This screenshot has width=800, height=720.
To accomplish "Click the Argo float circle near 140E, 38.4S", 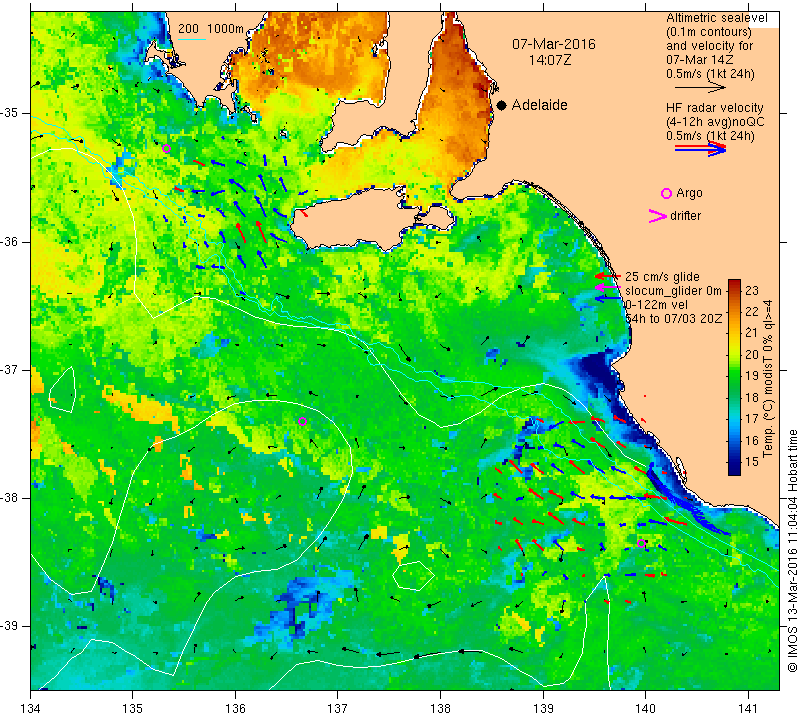I will (641, 543).
